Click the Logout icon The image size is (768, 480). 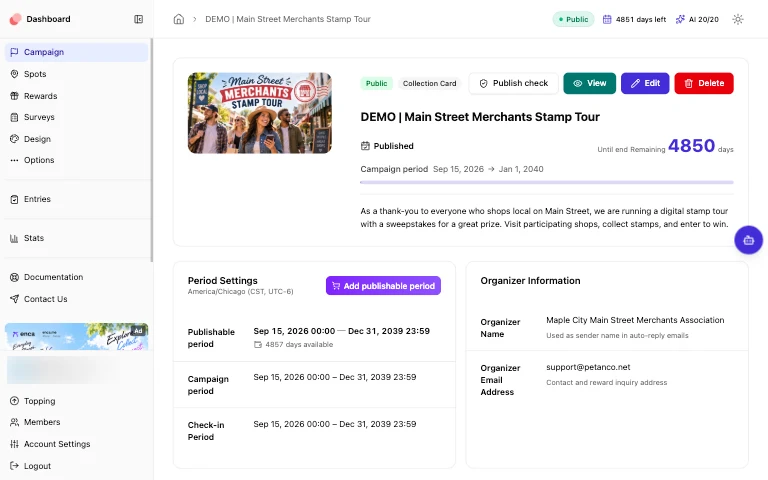(14, 466)
